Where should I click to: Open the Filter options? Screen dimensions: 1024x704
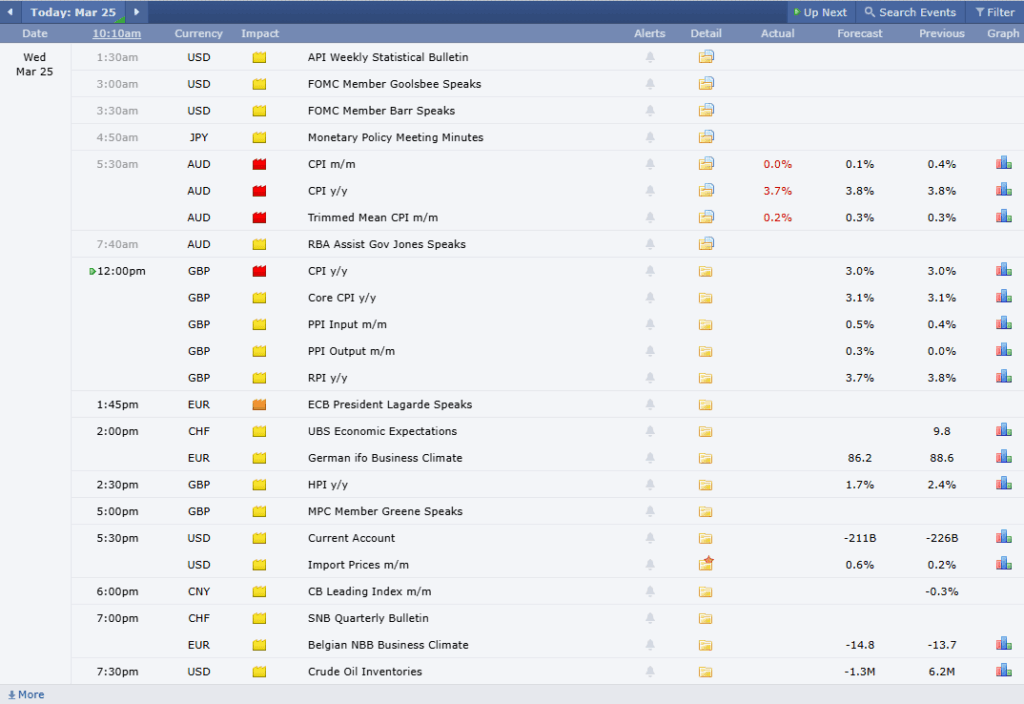click(994, 12)
